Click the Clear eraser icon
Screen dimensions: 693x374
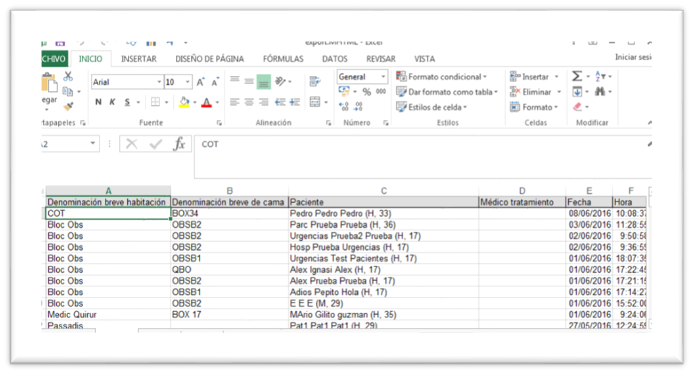[577, 107]
